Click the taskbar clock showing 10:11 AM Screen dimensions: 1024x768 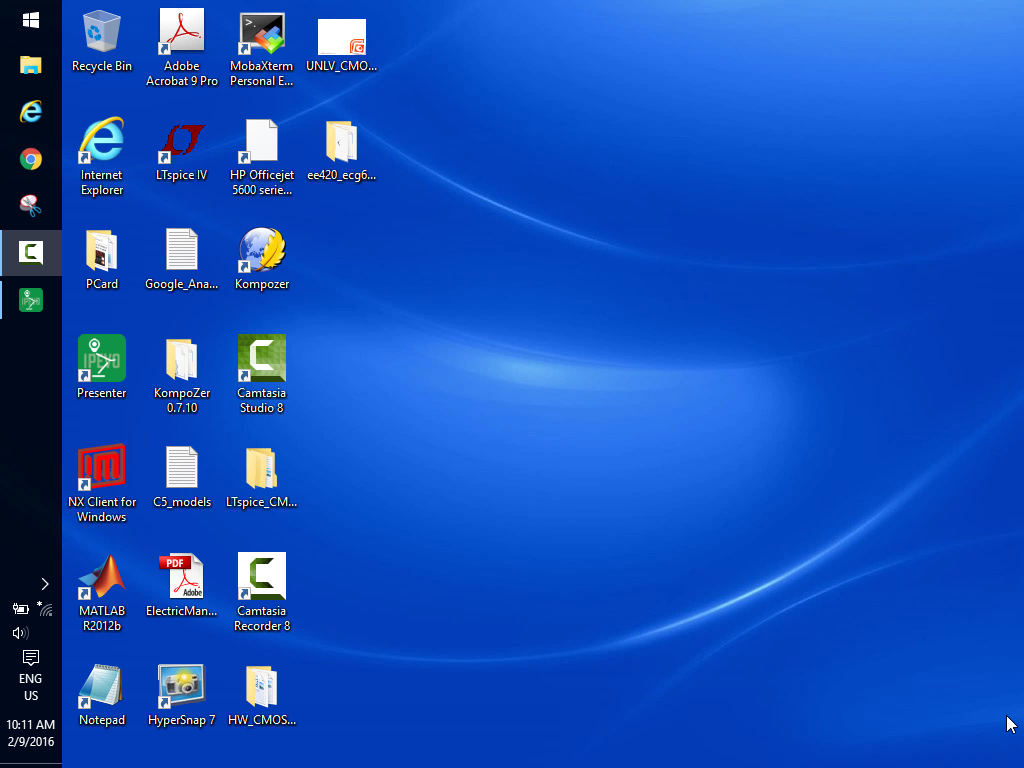(x=31, y=733)
